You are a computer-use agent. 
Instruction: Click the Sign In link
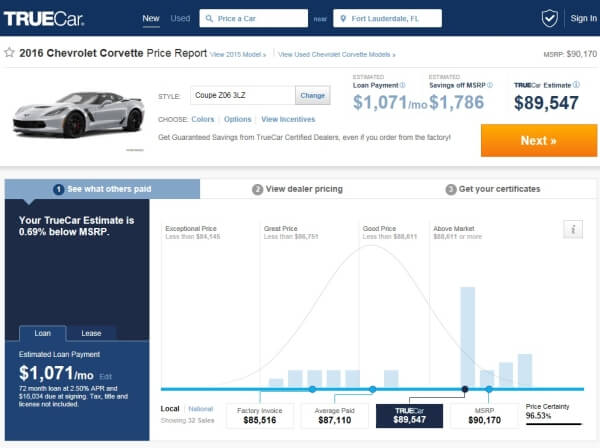coord(583,18)
